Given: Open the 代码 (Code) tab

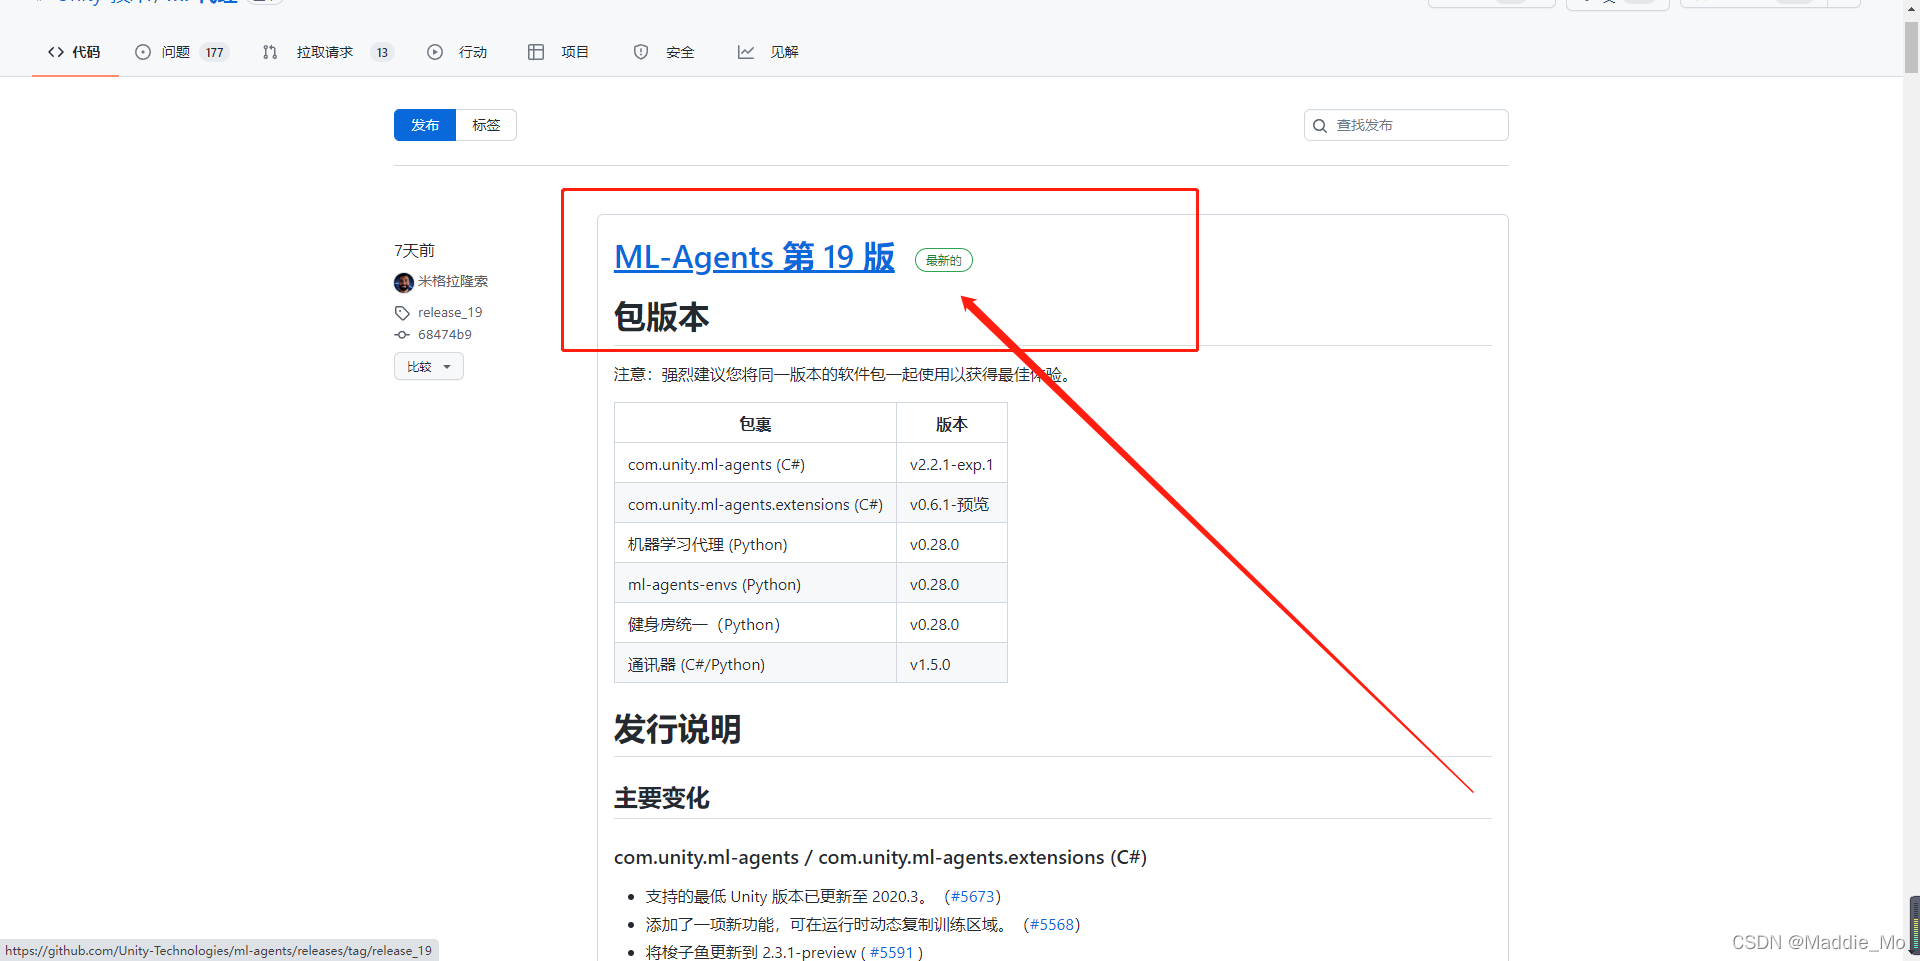Looking at the screenshot, I should 75,52.
